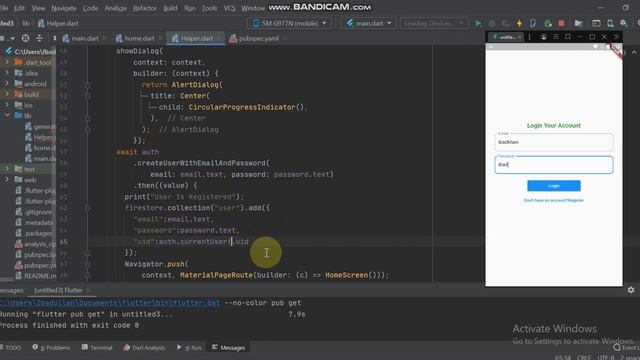This screenshot has height=360, width=640.
Task: Open SDK manager icon in toolbar
Action: (x=624, y=24)
